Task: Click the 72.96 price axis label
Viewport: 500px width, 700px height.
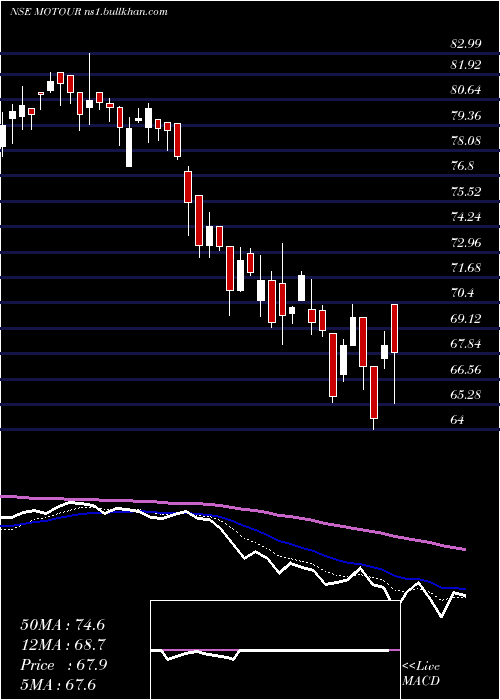Action: coord(466,242)
